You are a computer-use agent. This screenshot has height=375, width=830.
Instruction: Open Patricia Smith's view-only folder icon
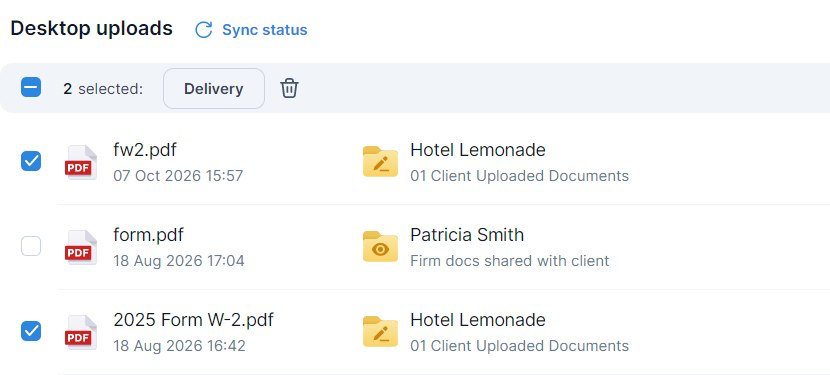click(380, 246)
